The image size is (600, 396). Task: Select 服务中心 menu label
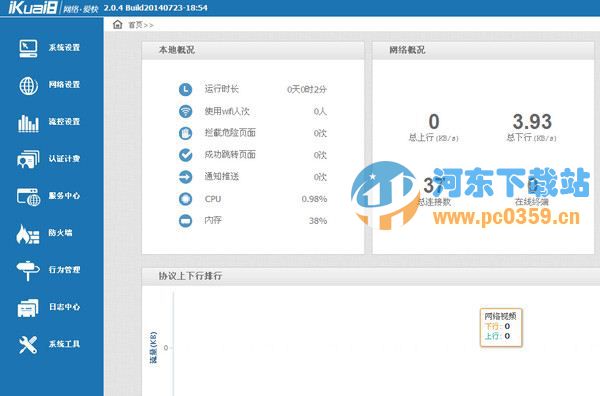pyautogui.click(x=64, y=196)
